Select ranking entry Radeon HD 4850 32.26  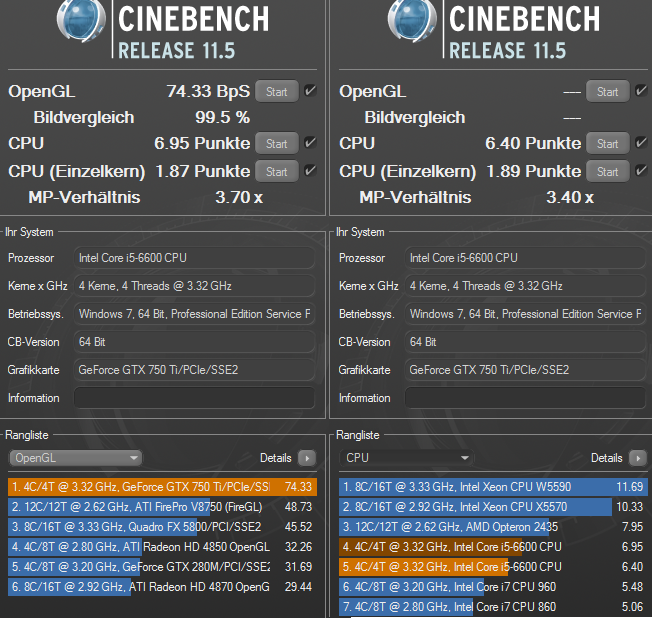[162, 547]
